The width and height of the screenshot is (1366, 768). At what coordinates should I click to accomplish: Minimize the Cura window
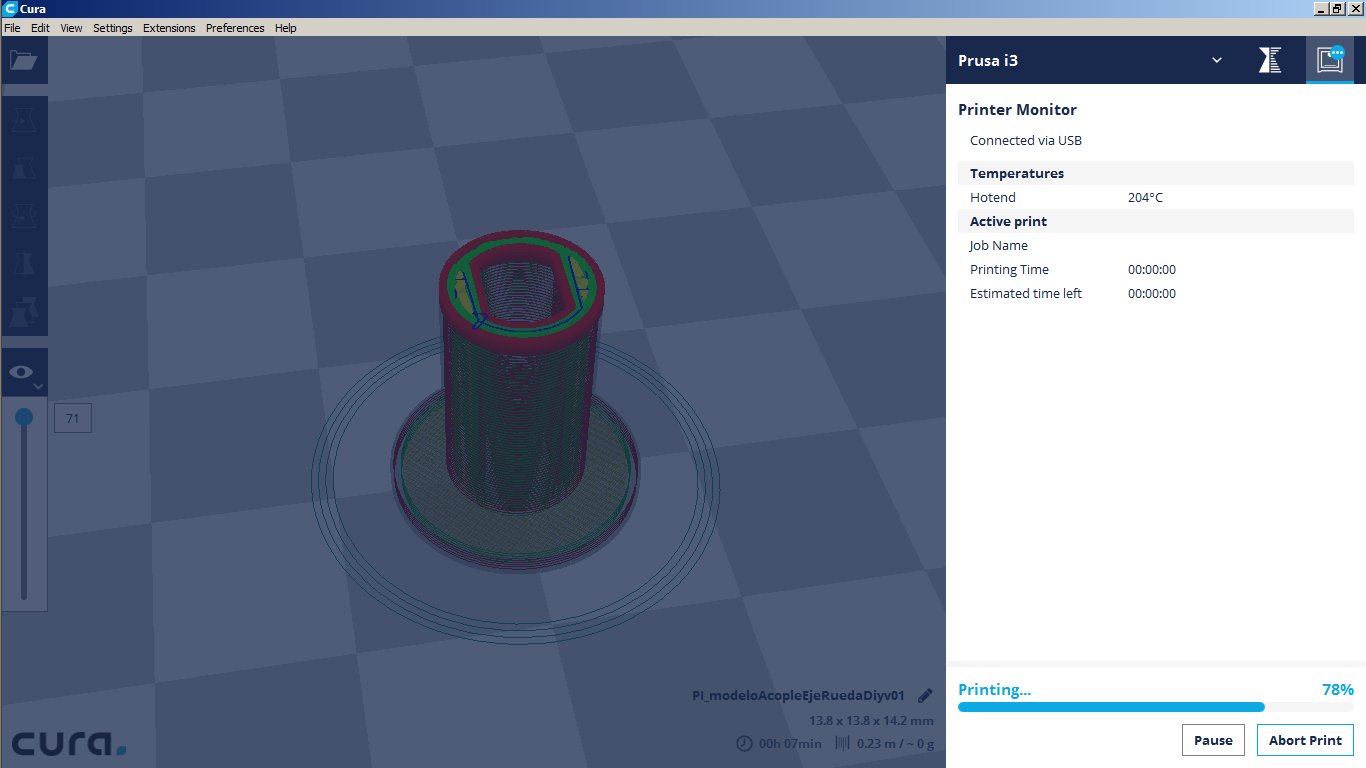pos(1321,8)
